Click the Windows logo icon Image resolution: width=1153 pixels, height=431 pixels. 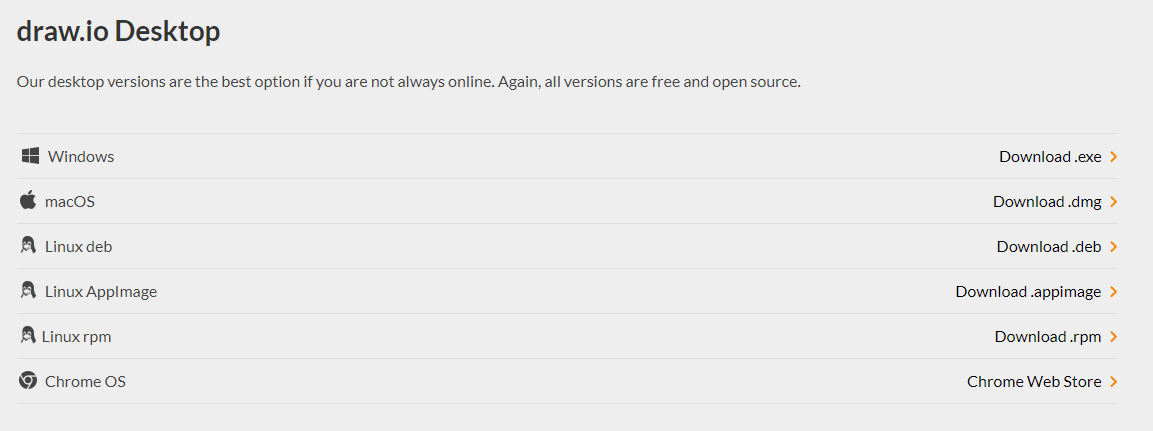click(30, 156)
